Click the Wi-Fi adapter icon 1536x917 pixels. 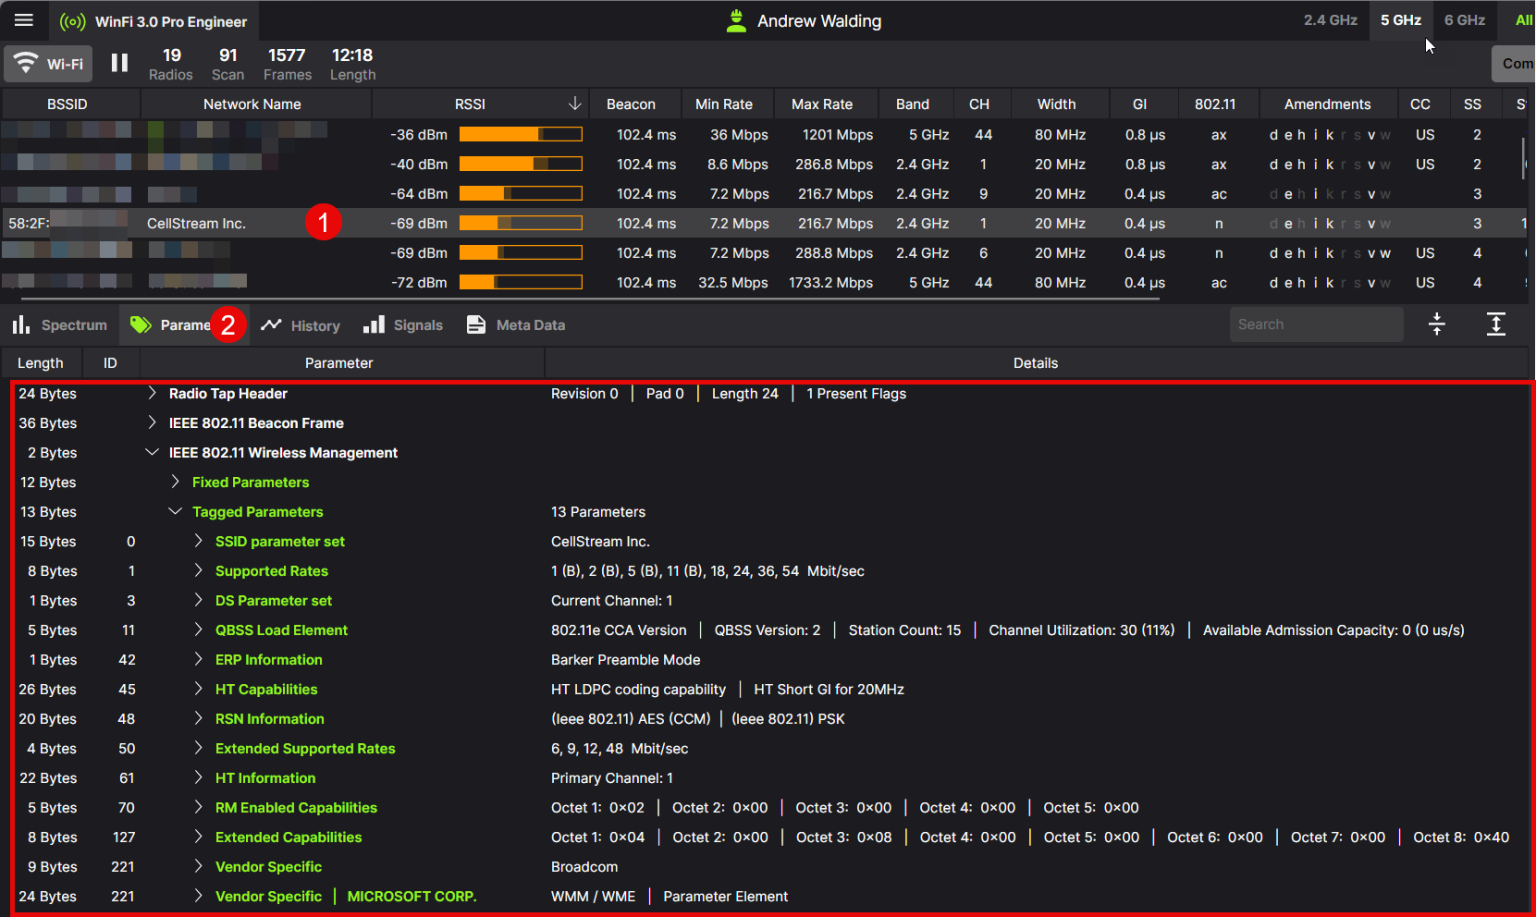25,63
